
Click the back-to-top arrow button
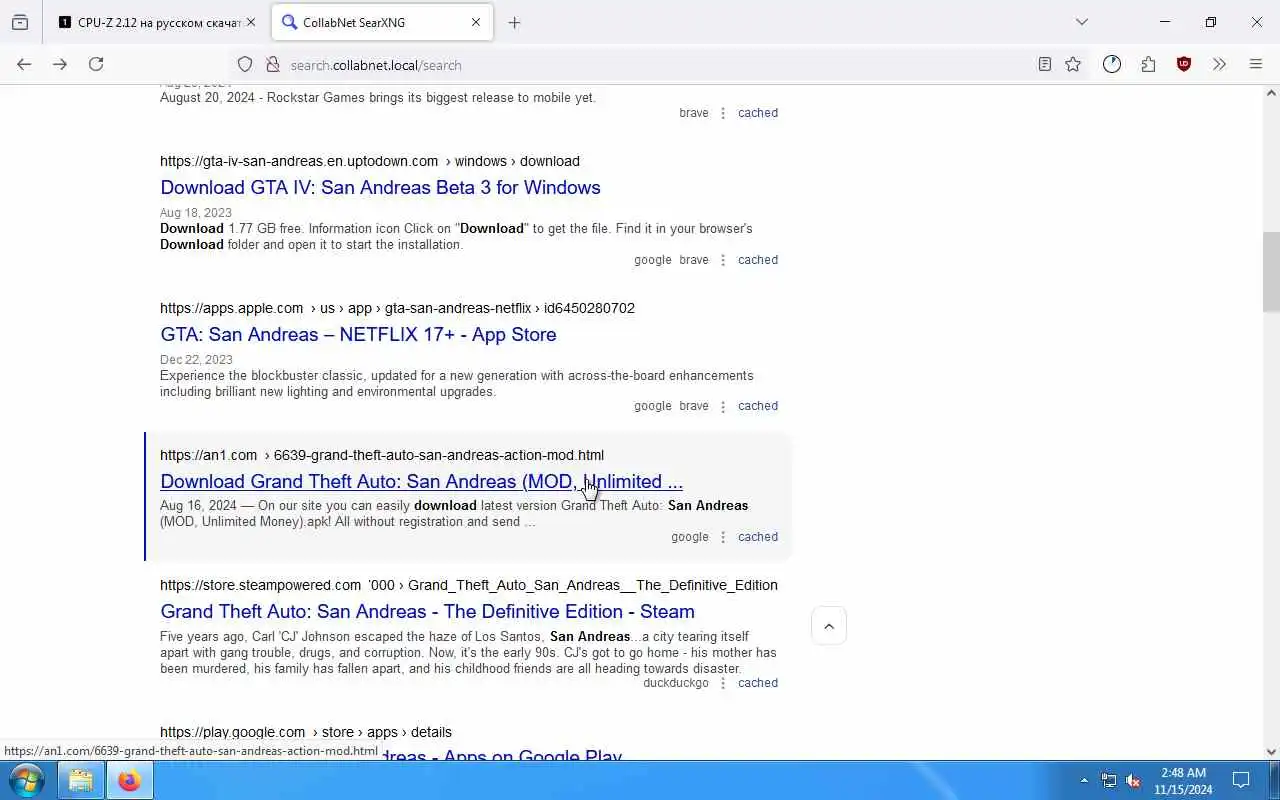(829, 626)
